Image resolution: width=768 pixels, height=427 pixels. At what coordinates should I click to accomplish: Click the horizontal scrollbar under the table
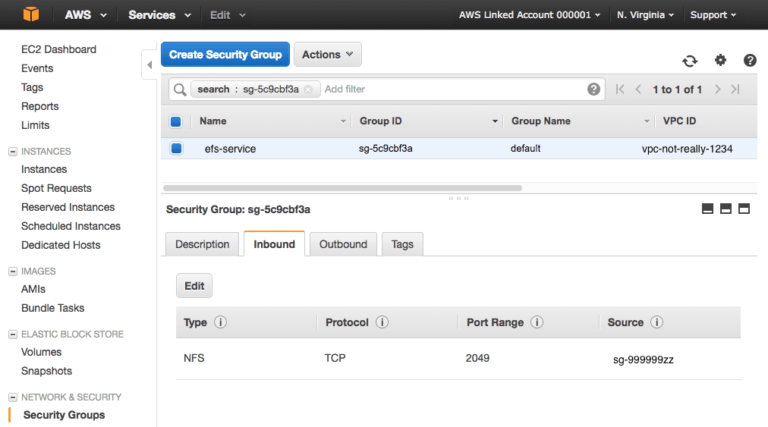(x=342, y=188)
